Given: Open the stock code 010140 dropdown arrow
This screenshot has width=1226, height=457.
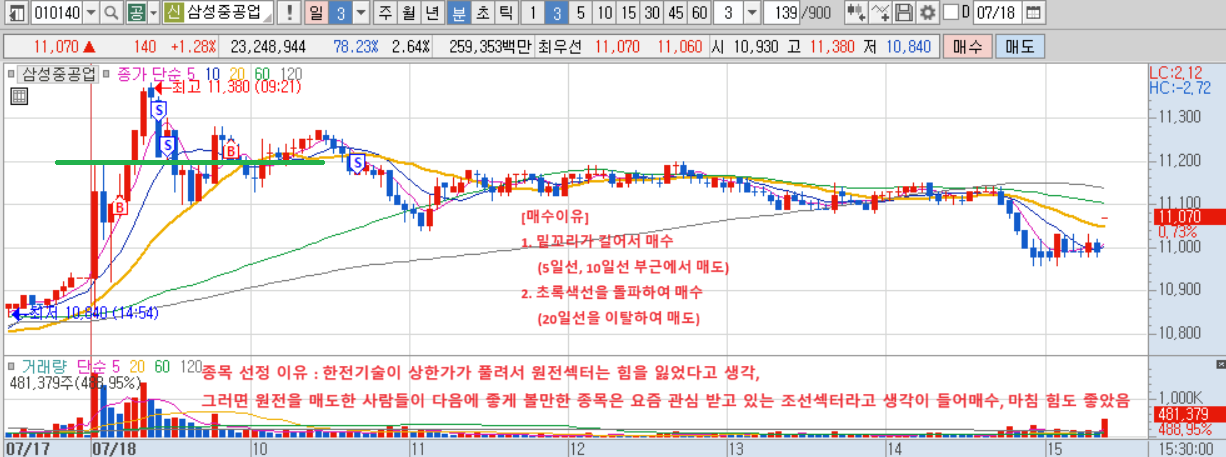Looking at the screenshot, I should (x=90, y=13).
